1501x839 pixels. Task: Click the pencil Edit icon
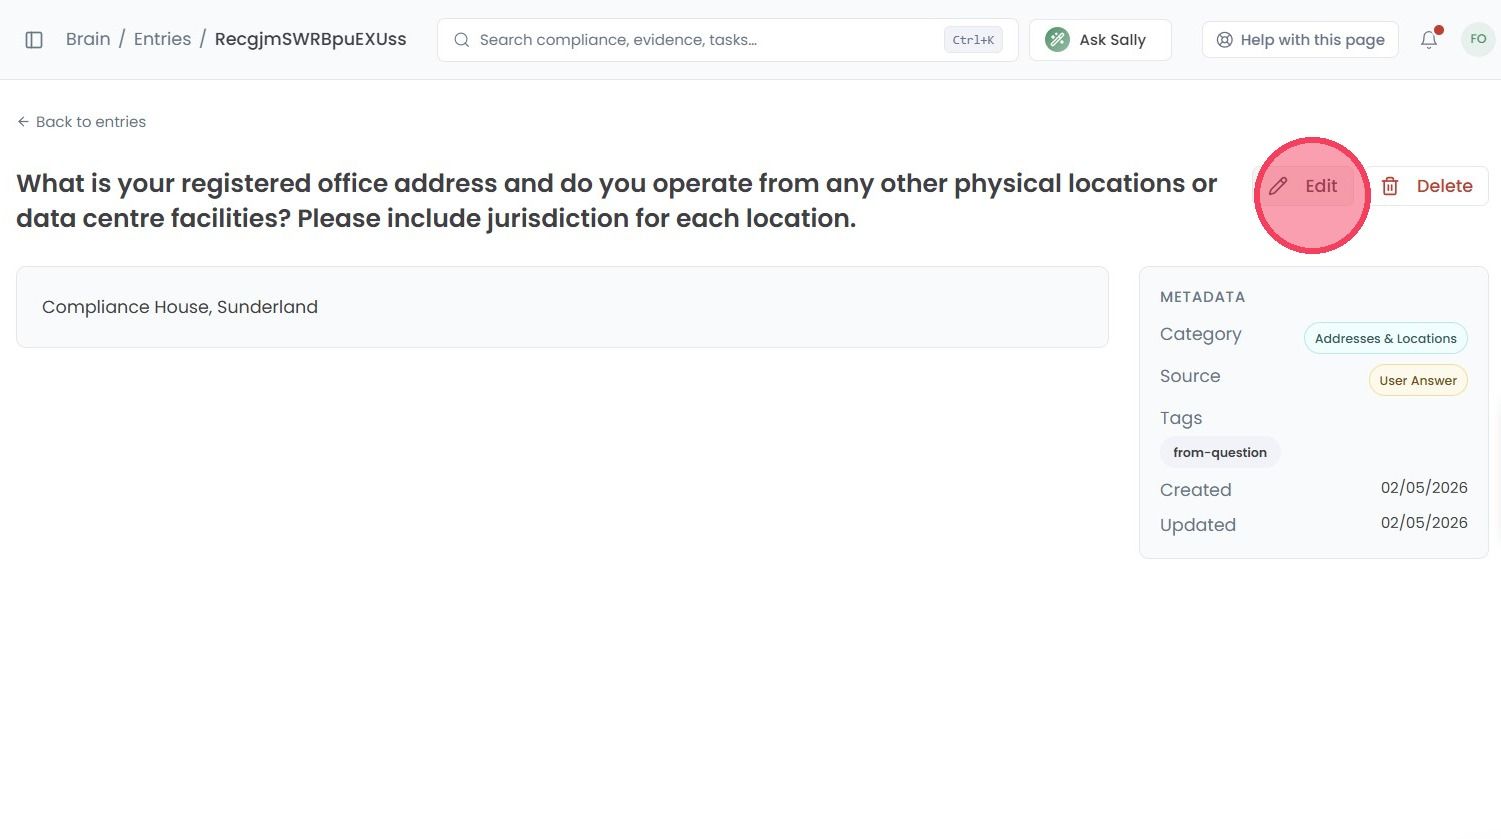1278,186
